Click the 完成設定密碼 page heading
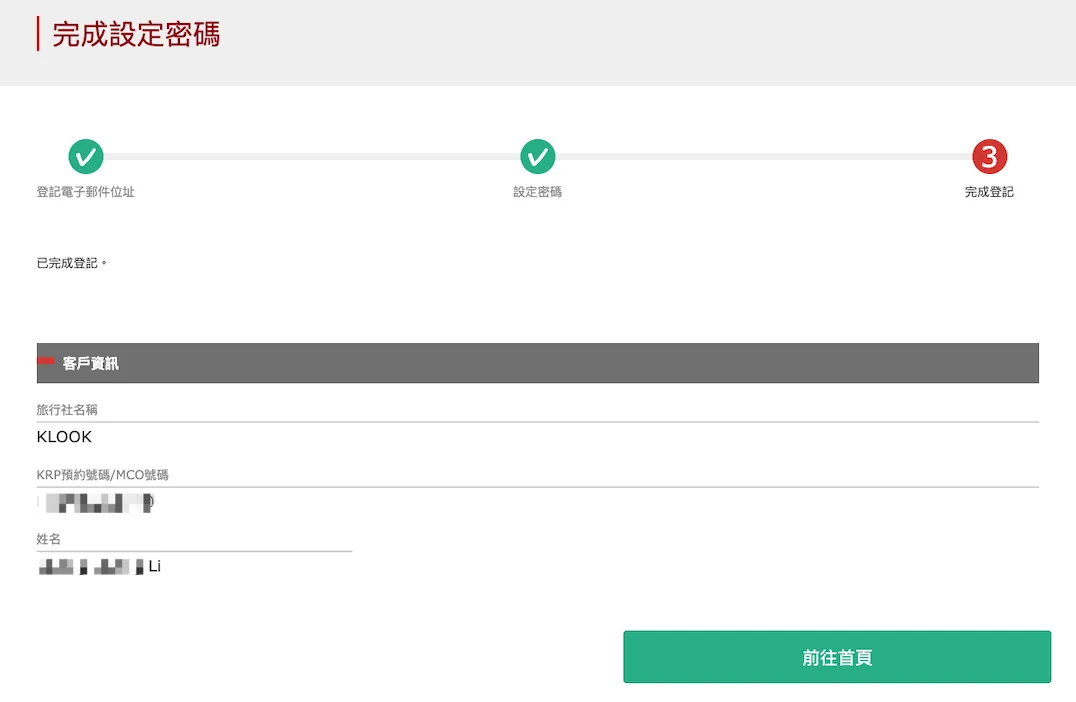The width and height of the screenshot is (1076, 702). 136,35
